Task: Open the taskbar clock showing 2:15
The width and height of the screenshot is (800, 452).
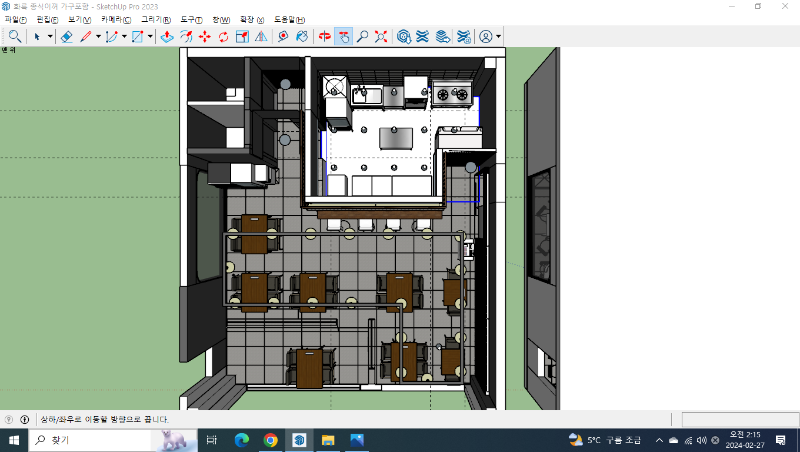Action: pyautogui.click(x=745, y=440)
